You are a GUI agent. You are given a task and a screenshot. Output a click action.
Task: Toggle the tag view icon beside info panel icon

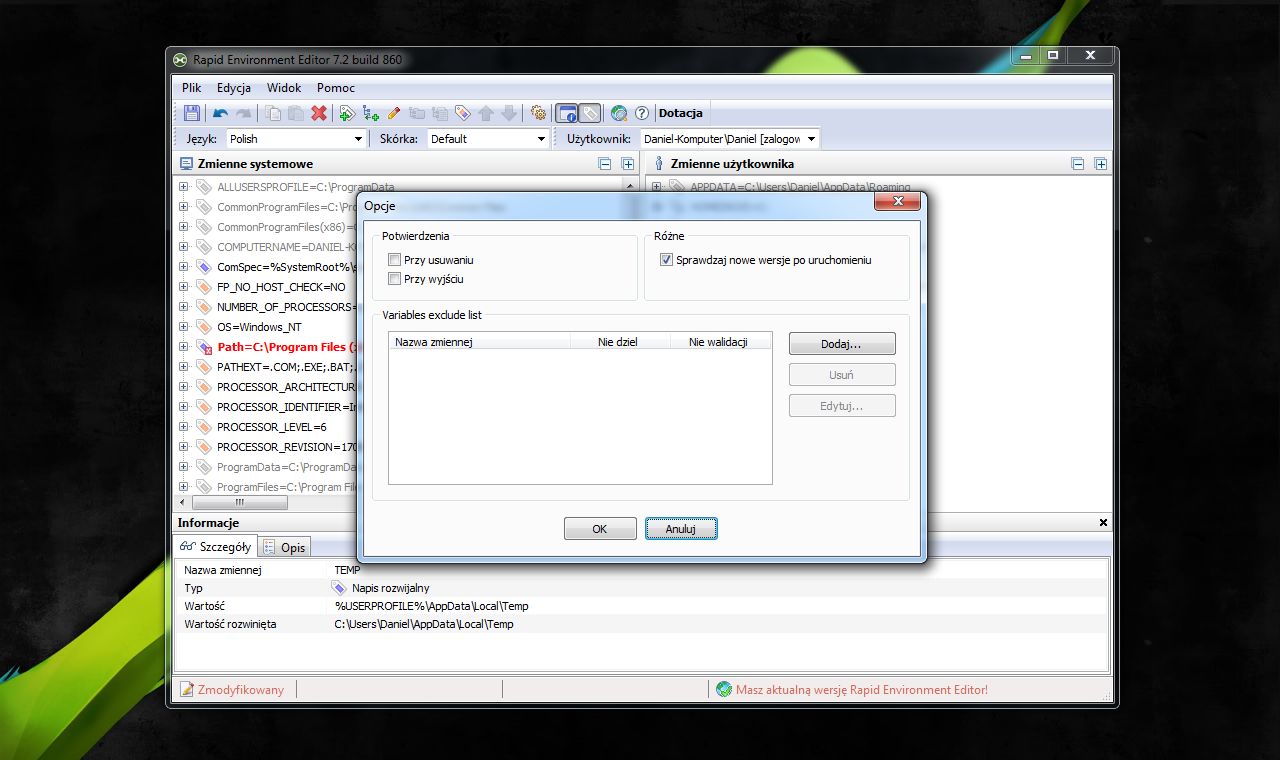coord(590,113)
